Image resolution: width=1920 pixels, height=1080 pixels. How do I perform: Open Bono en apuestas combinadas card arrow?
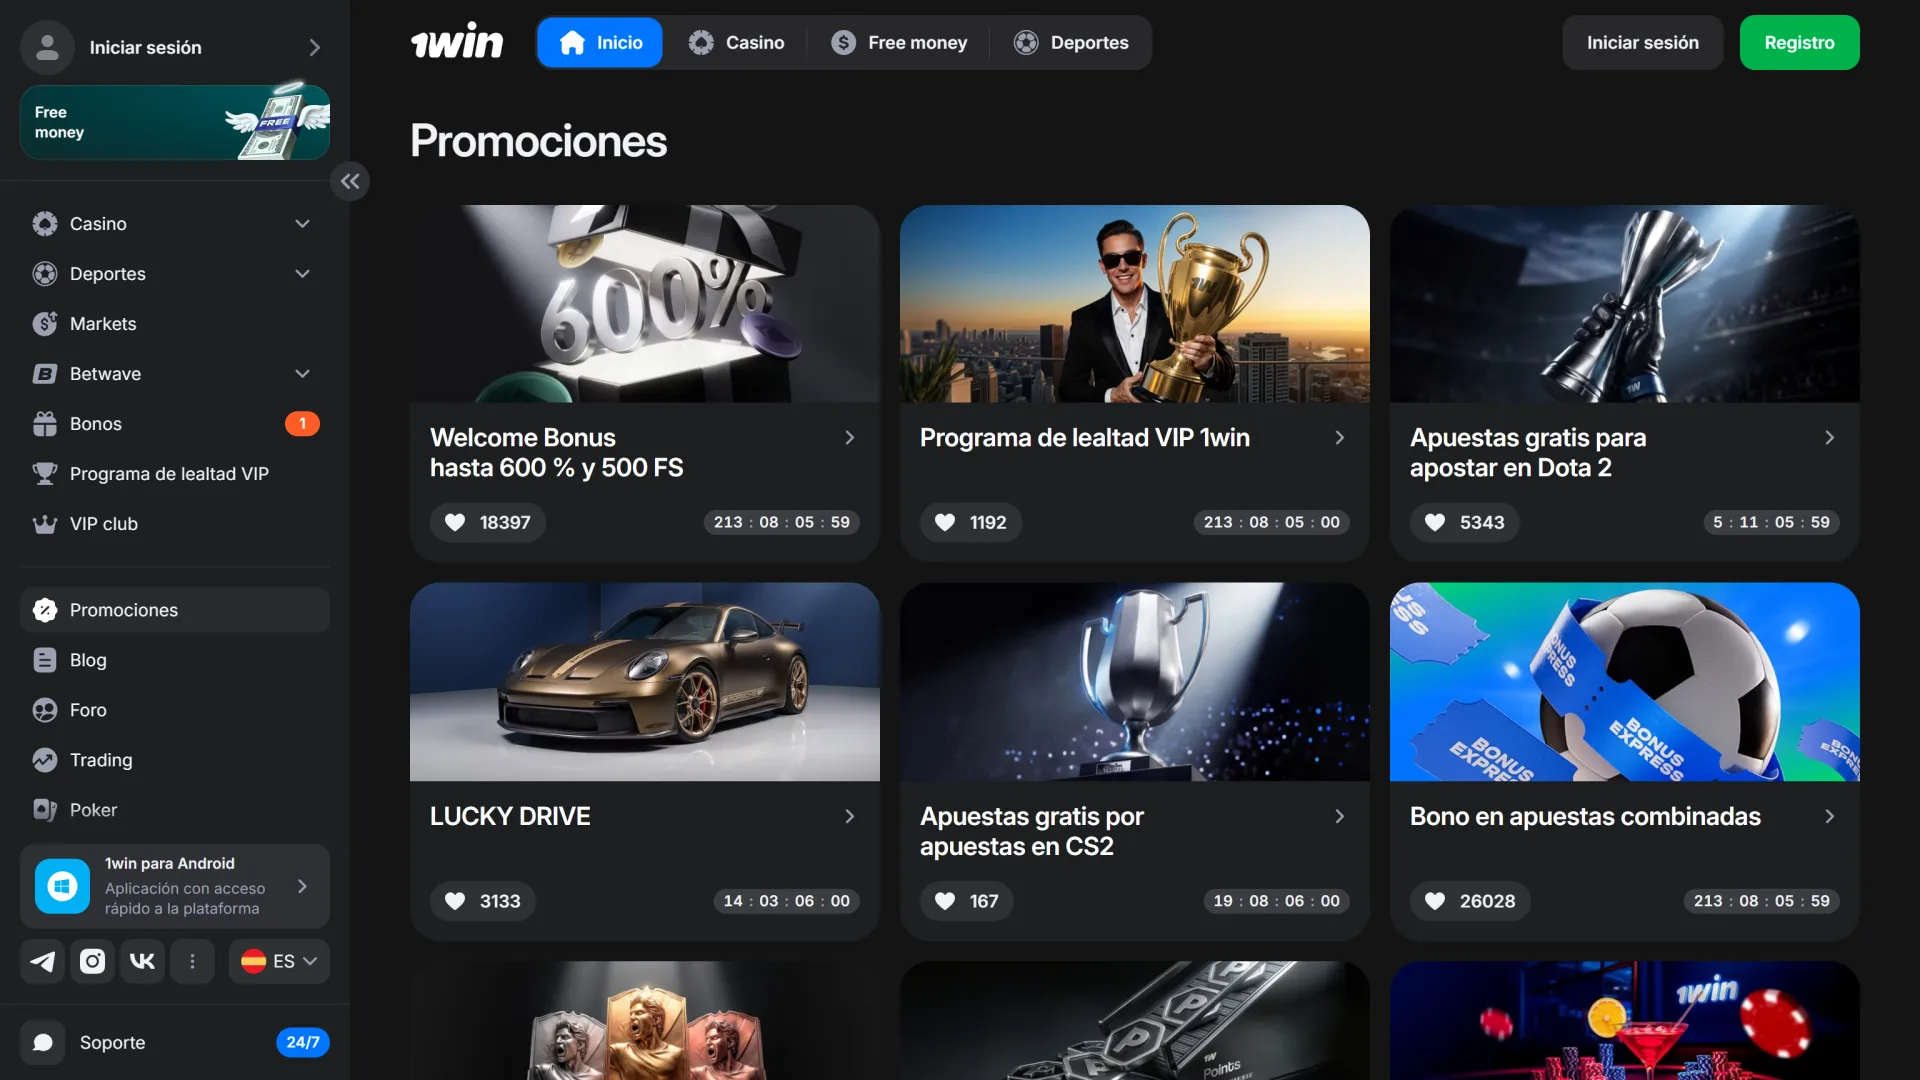coord(1829,816)
